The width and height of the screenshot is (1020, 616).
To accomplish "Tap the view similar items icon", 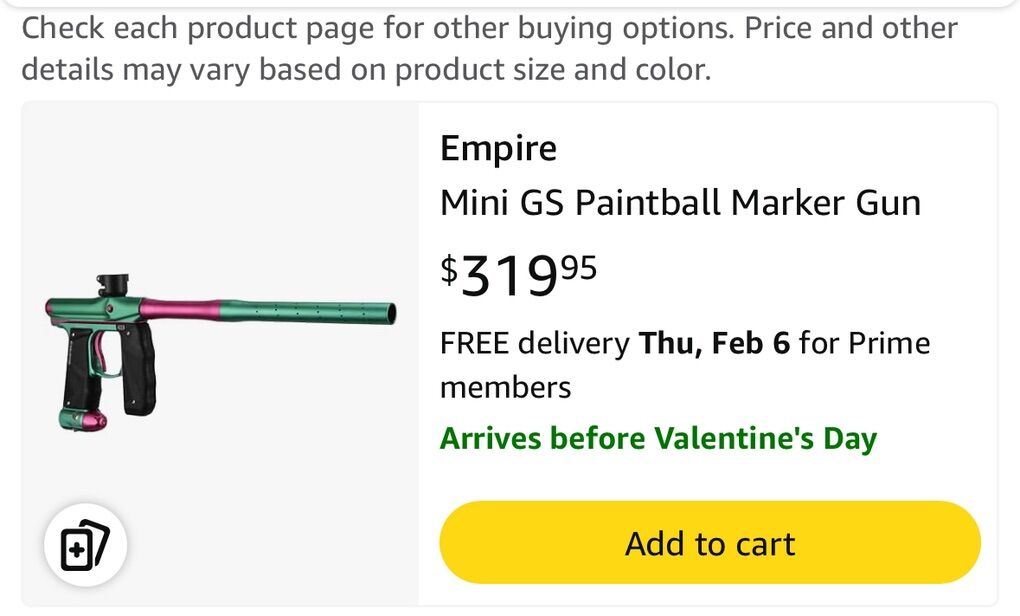I will coord(84,546).
